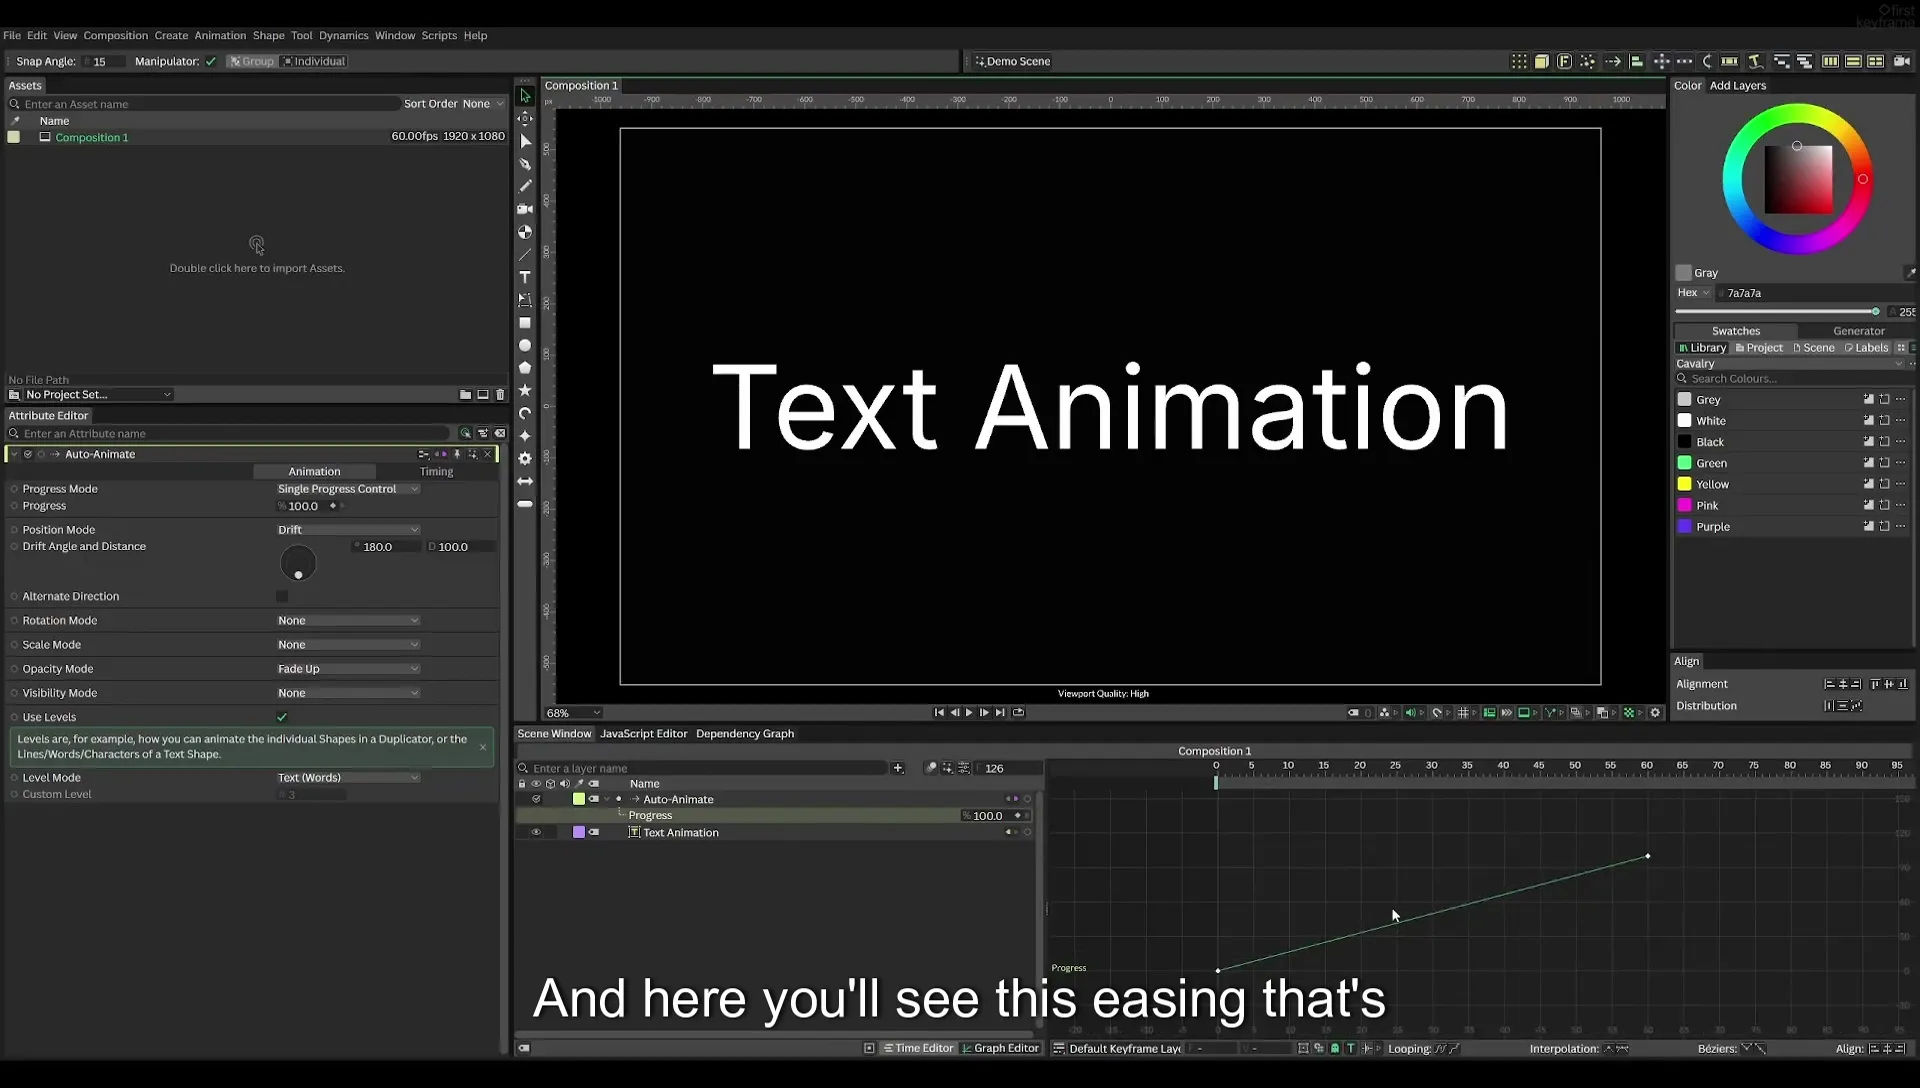Open the Sort Order None dropdown

pos(483,104)
